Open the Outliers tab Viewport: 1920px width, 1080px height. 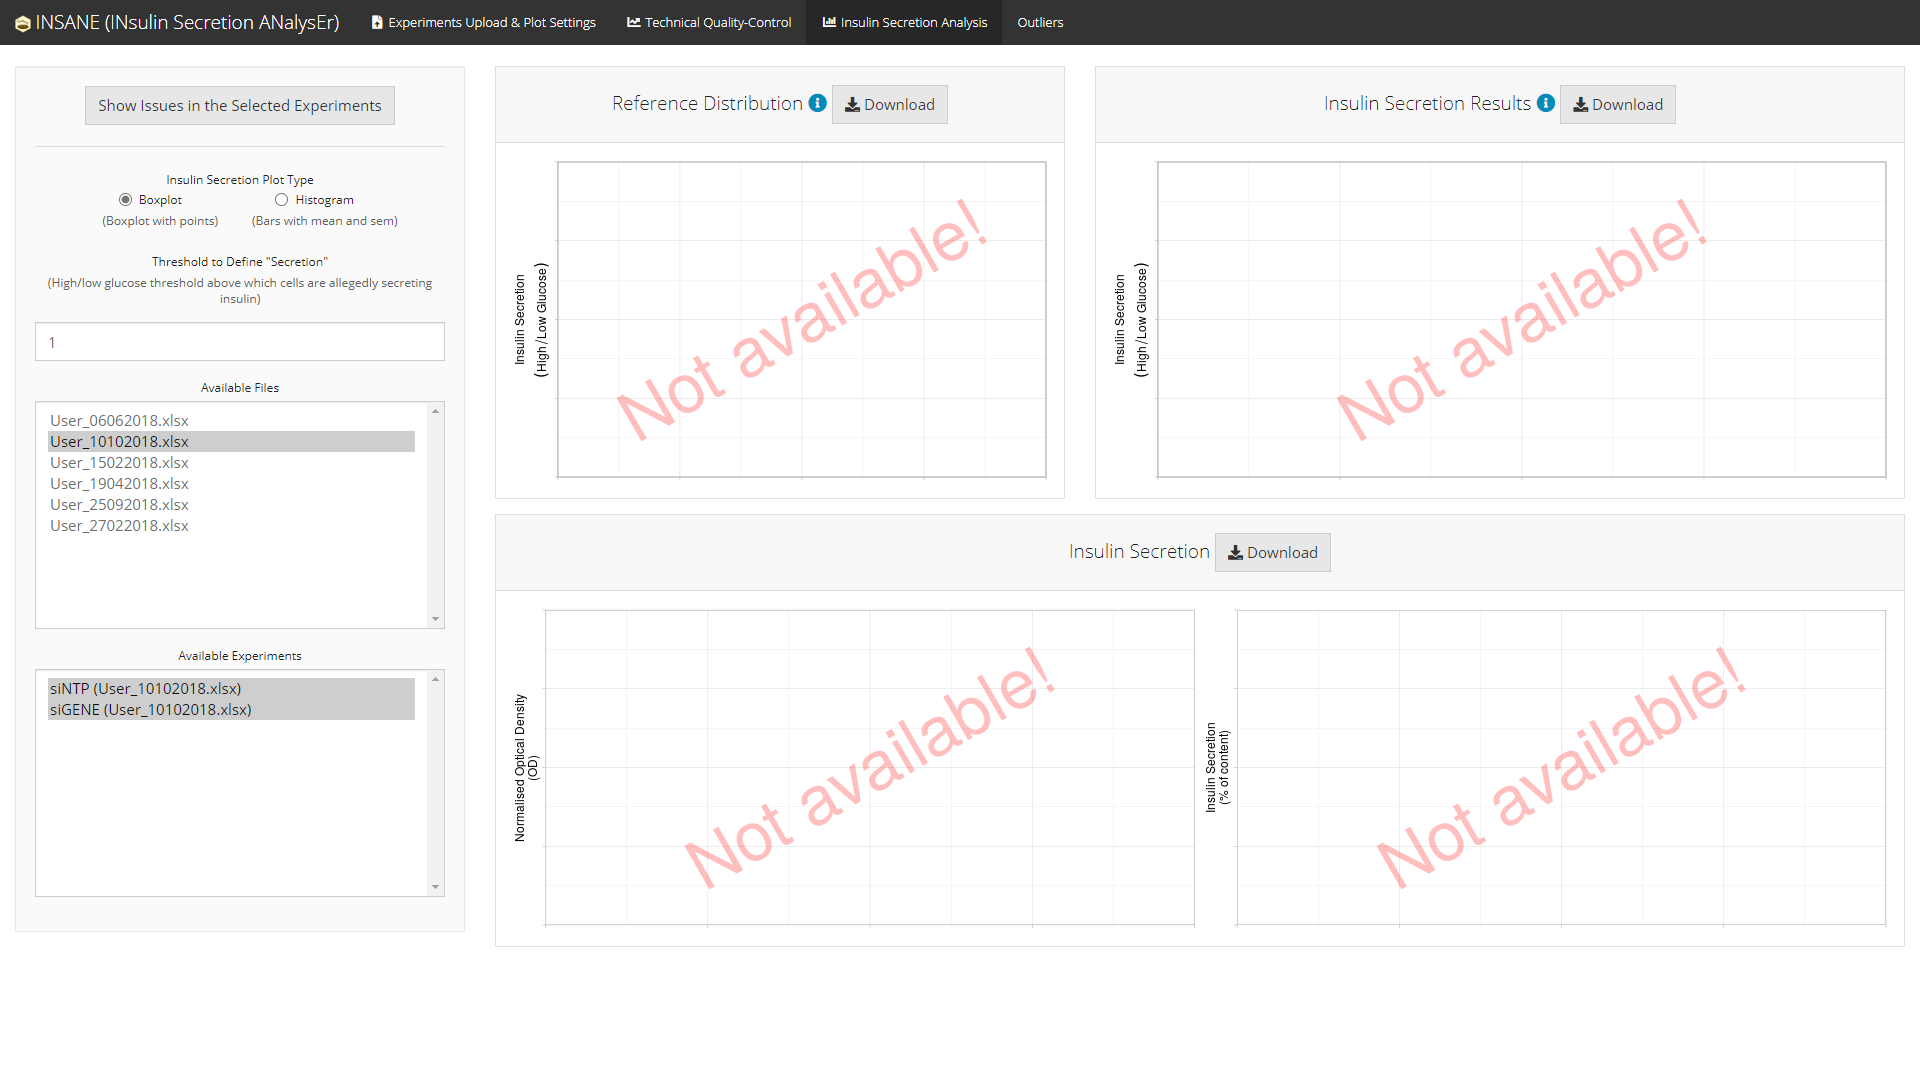(x=1040, y=22)
